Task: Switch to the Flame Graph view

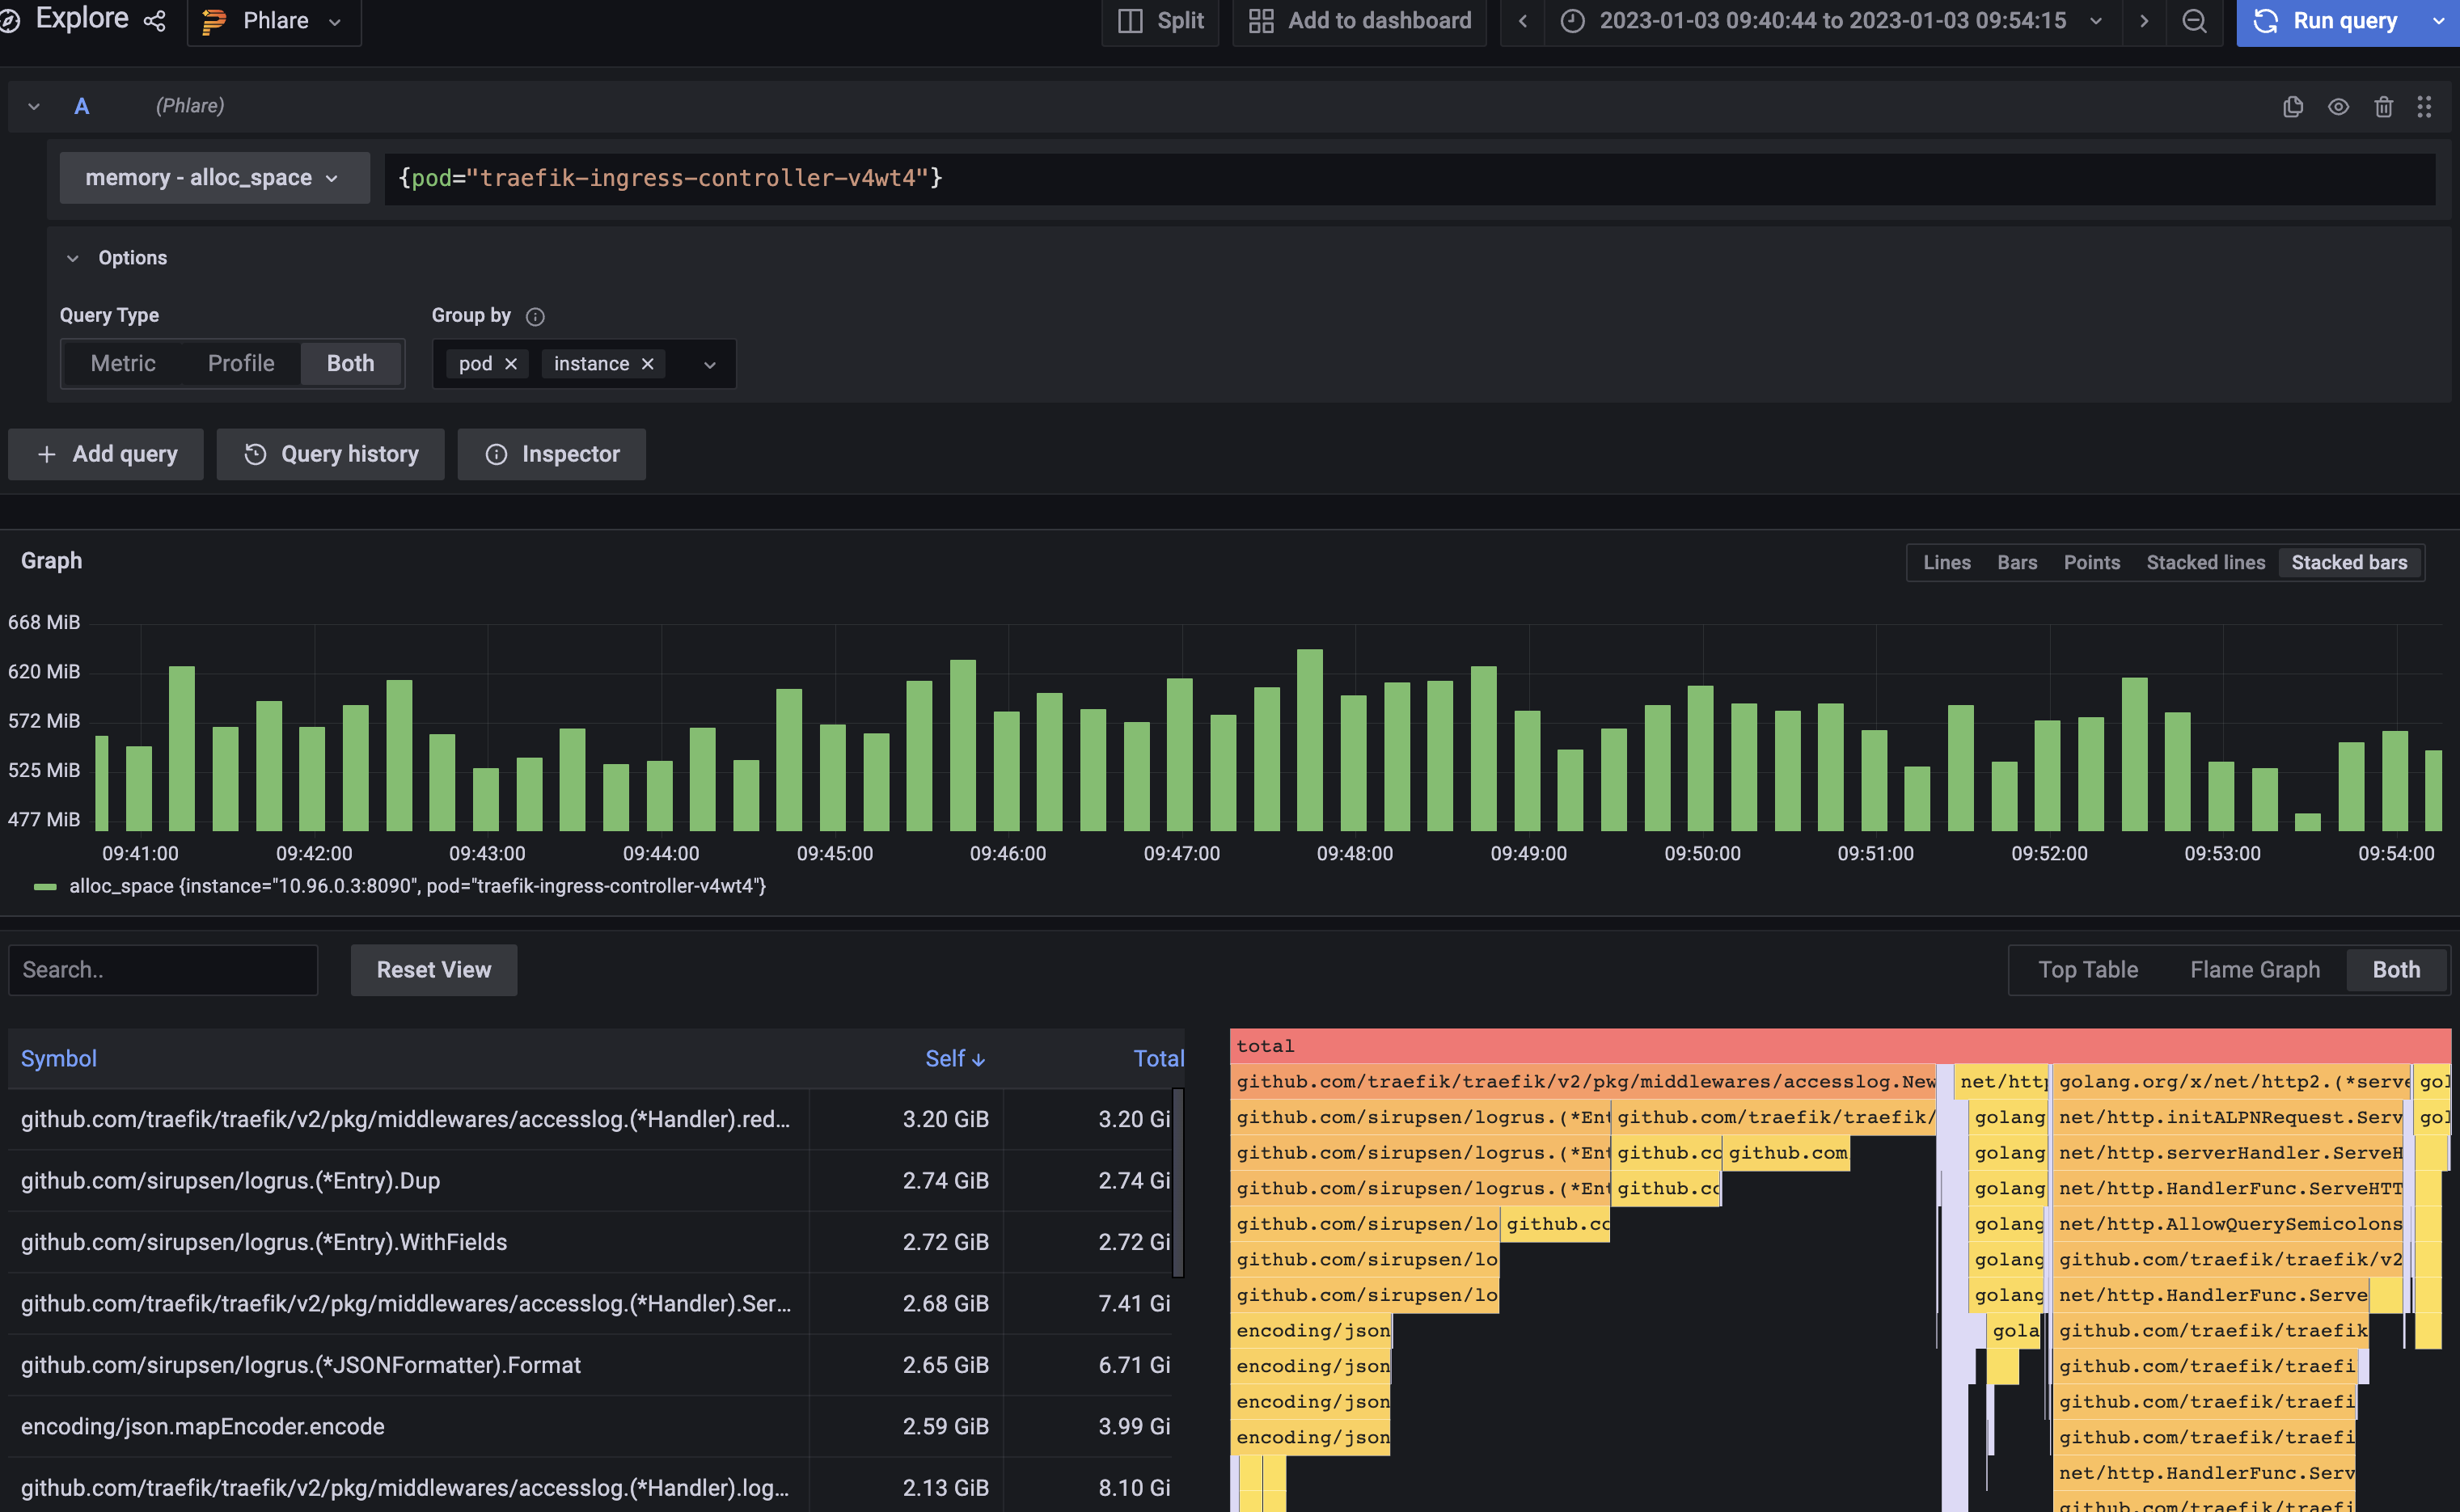Action: 2255,969
